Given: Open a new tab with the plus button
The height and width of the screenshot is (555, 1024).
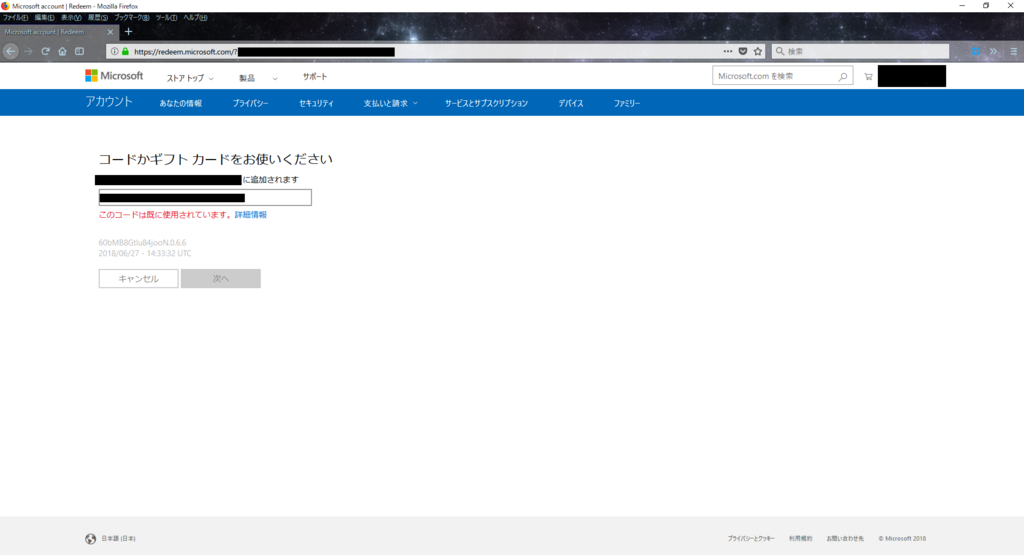Looking at the screenshot, I should 129,31.
